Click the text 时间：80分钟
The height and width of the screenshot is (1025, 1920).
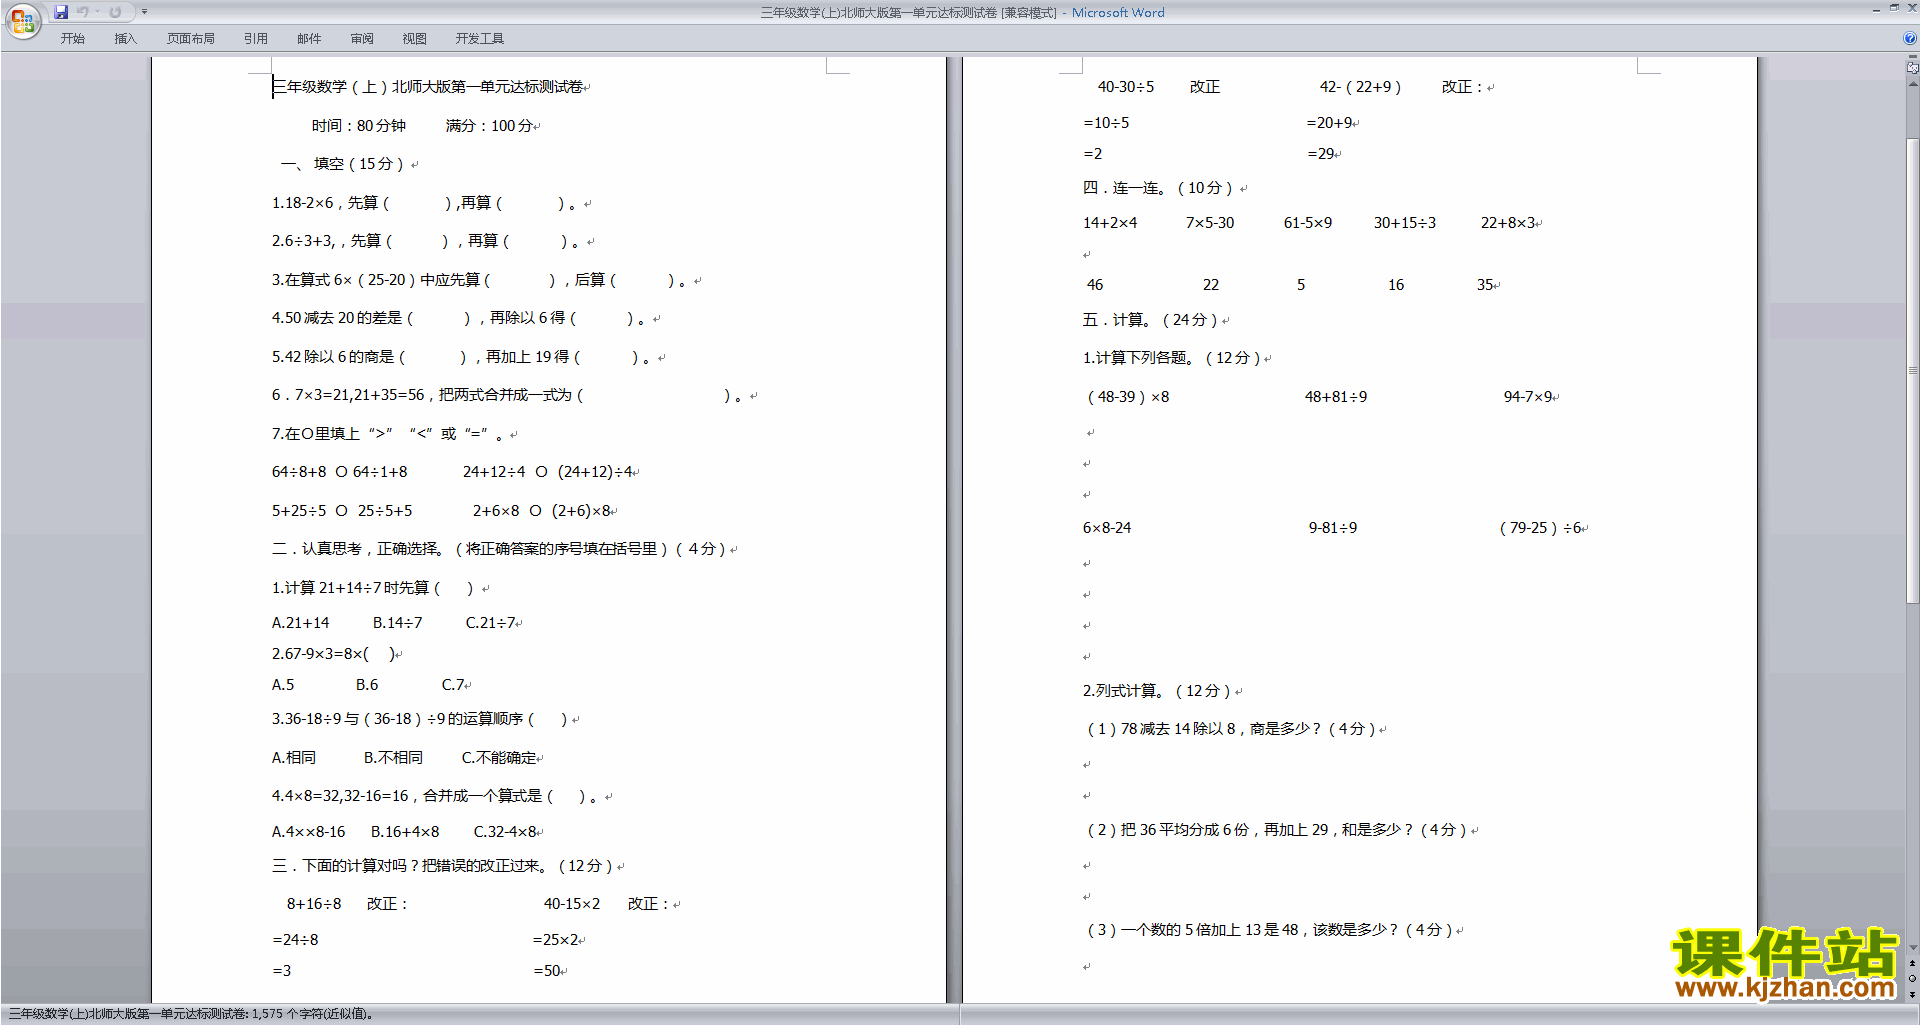(x=358, y=126)
